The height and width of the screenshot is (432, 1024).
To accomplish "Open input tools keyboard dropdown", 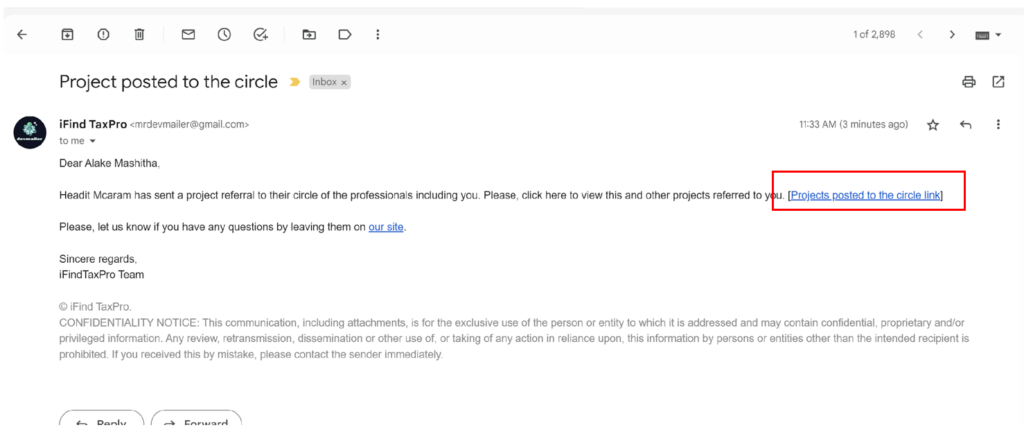I will [988, 35].
